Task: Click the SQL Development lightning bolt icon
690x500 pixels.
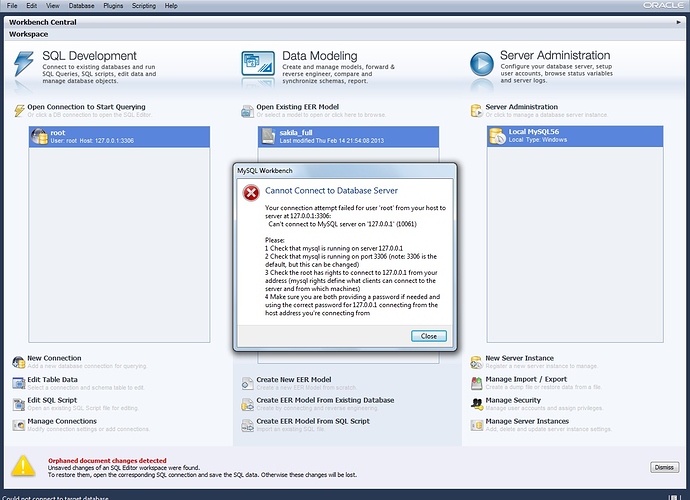Action: tap(23, 64)
